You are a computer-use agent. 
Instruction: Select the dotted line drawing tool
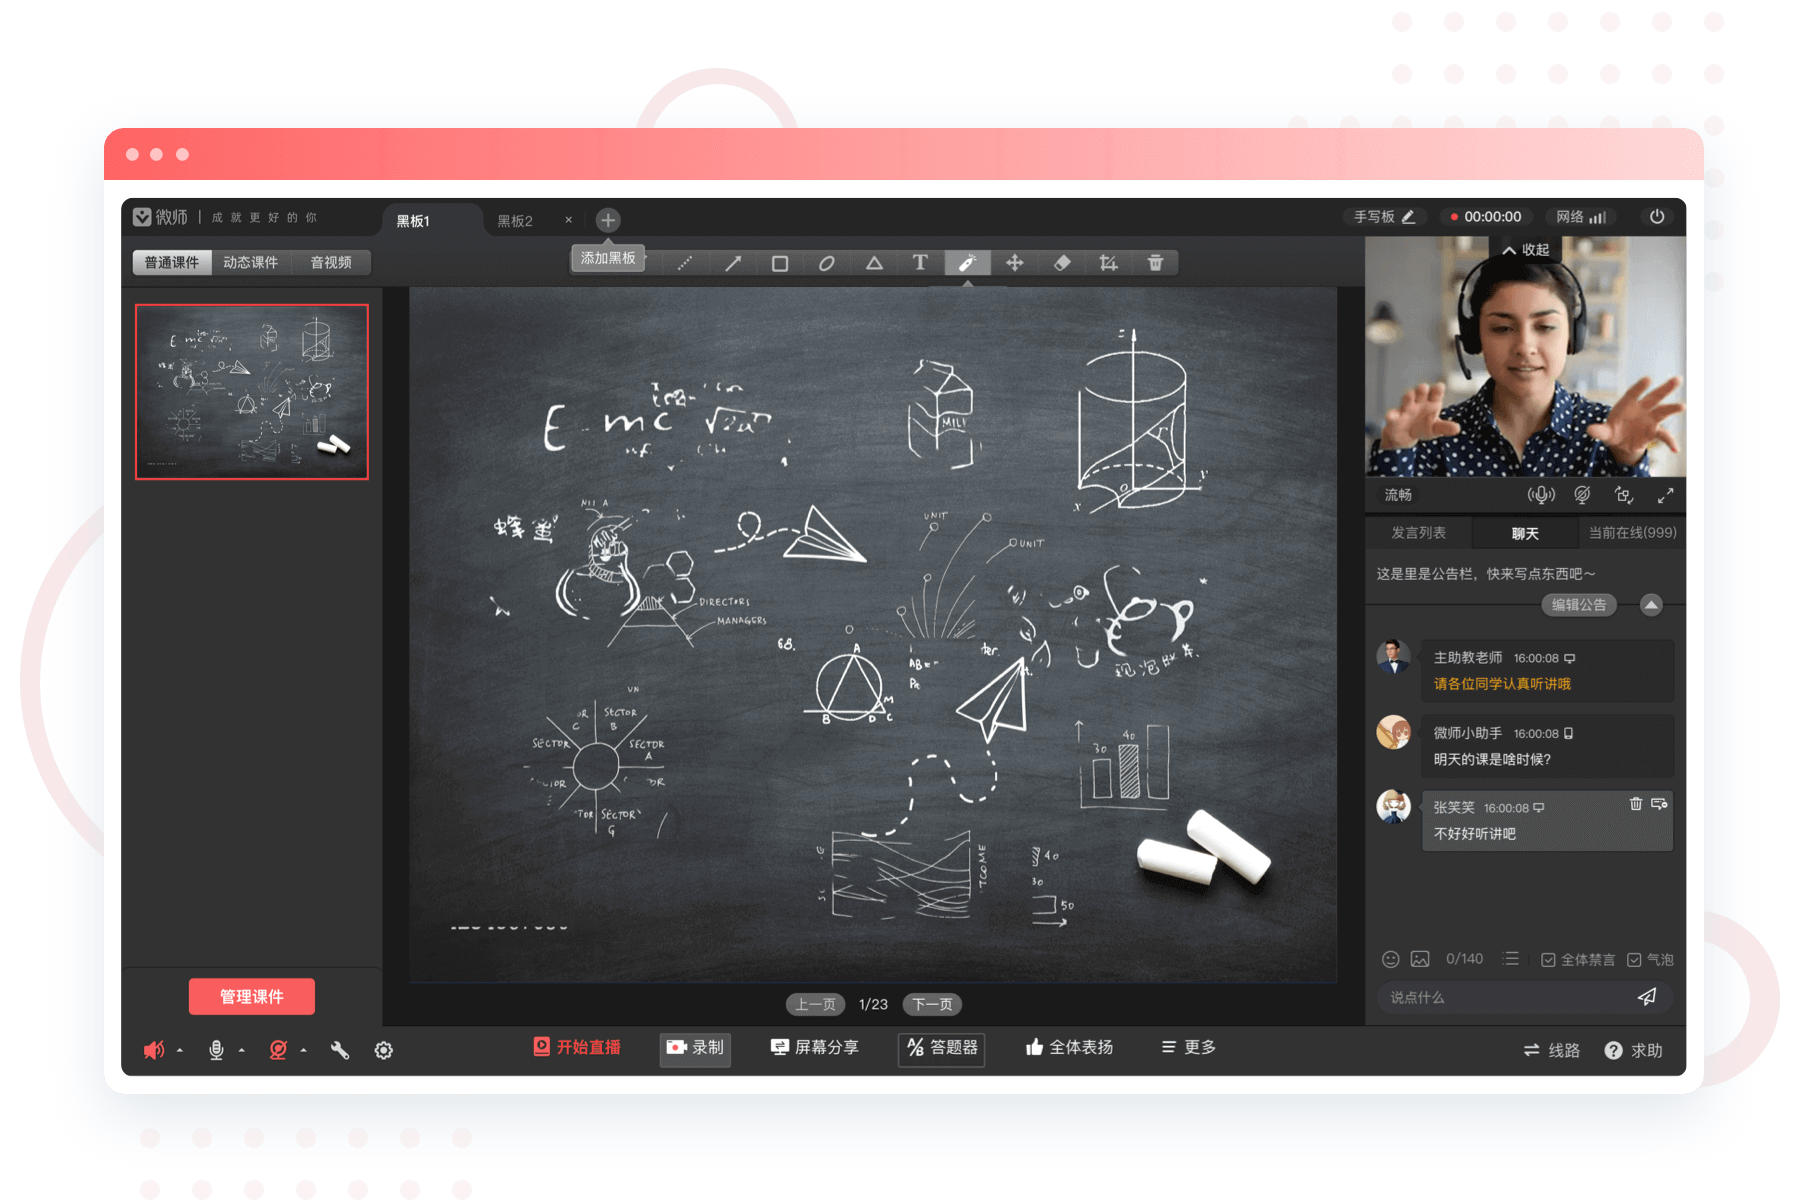[685, 263]
